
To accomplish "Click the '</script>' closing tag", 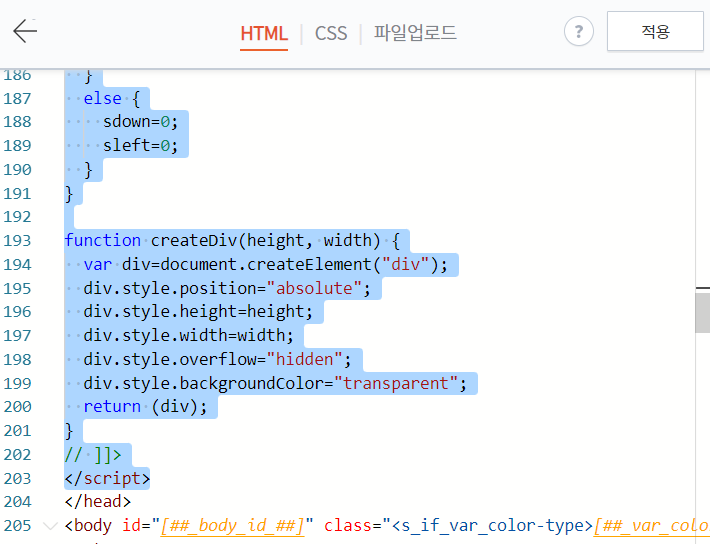I will [x=107, y=478].
